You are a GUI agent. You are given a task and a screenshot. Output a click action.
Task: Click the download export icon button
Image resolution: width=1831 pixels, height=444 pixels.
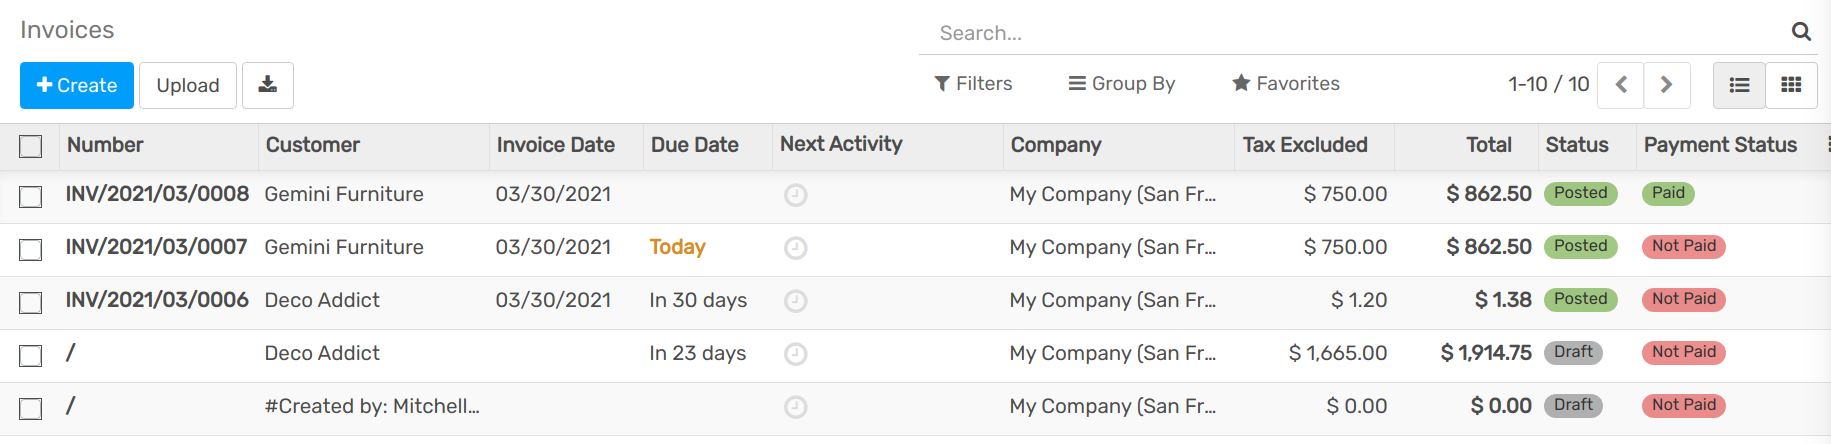click(x=267, y=85)
